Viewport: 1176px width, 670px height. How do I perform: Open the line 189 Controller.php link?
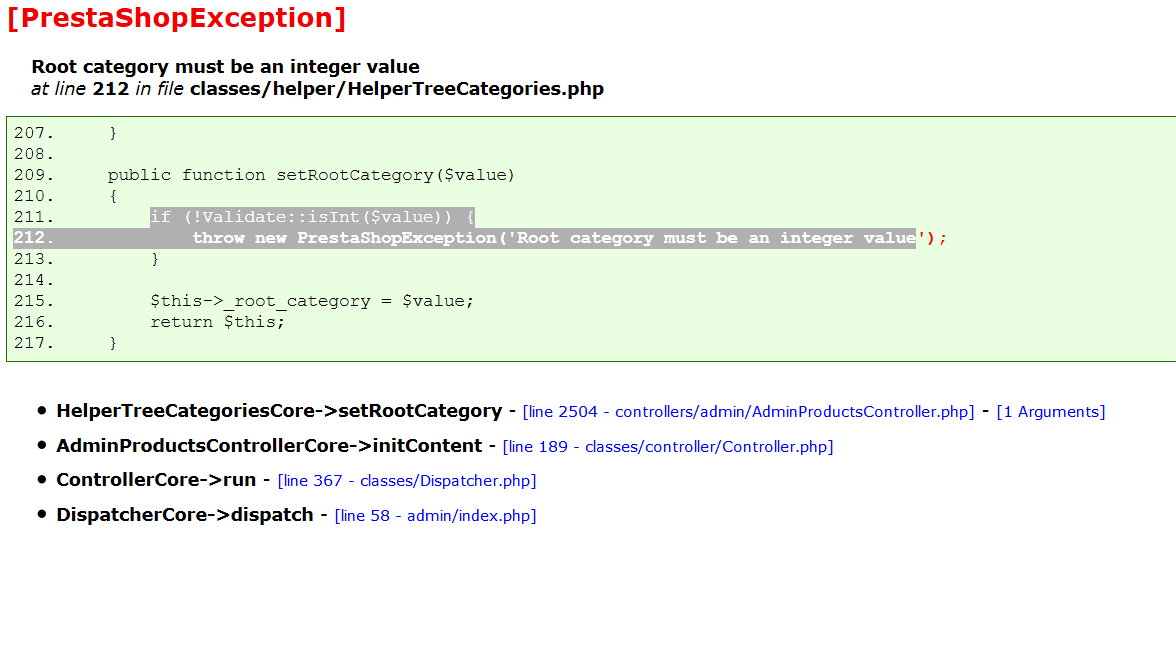coord(668,446)
